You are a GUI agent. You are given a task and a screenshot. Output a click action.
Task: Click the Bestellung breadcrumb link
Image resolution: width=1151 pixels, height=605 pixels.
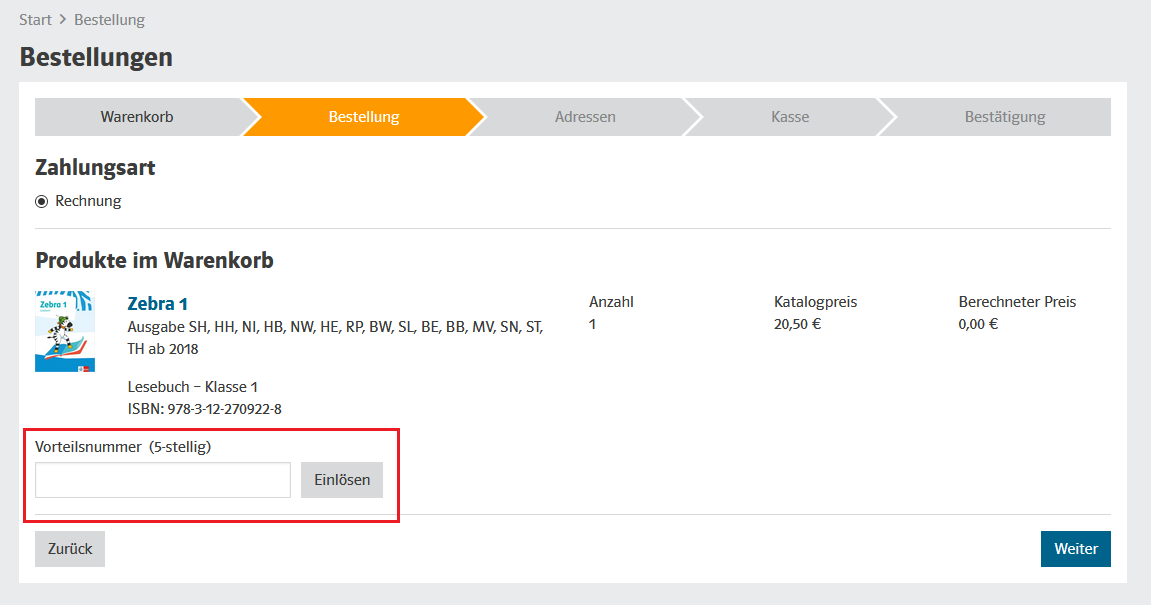(109, 20)
